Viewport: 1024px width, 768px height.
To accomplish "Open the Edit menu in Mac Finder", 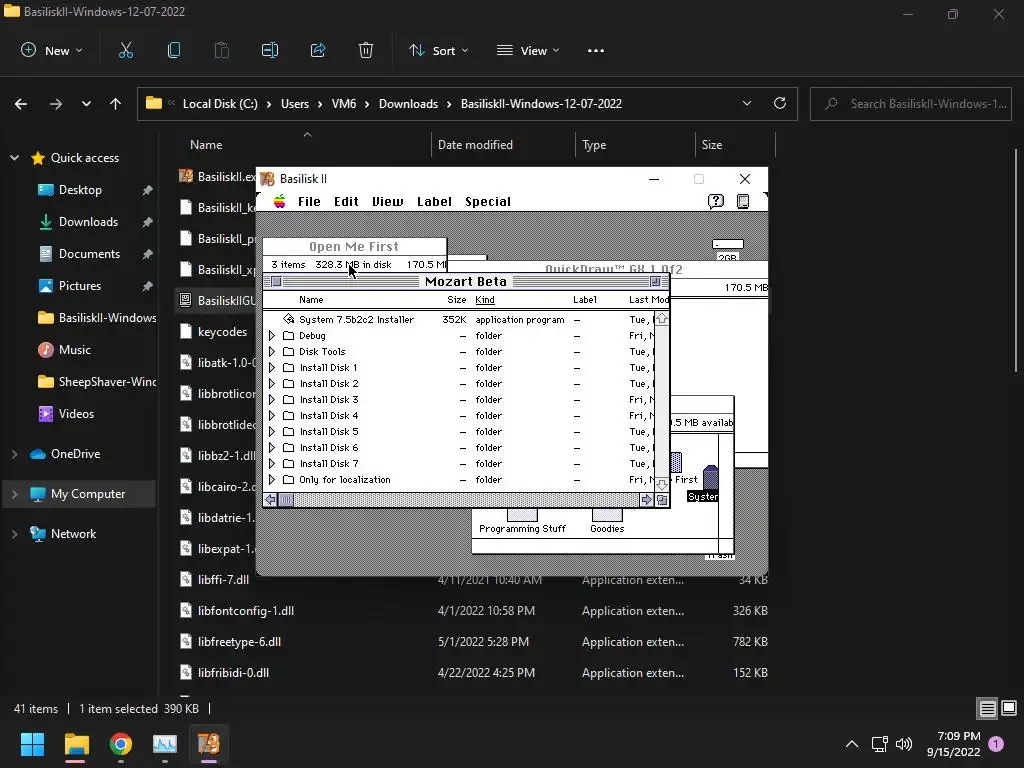I will coord(346,201).
